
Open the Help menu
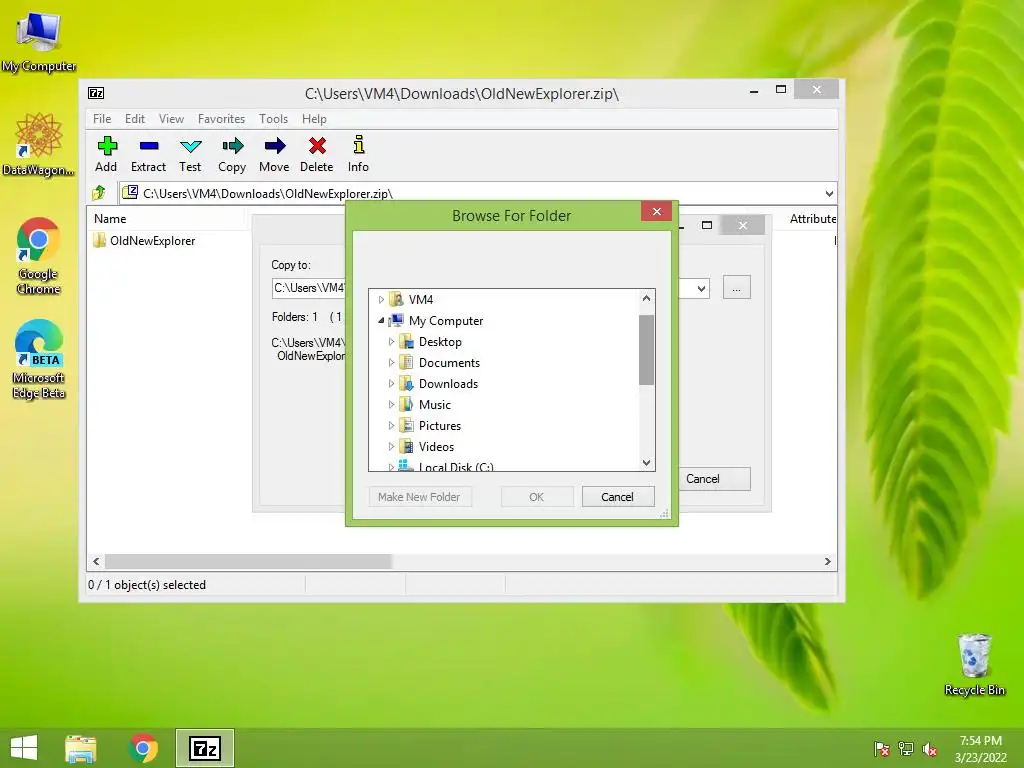pos(314,119)
